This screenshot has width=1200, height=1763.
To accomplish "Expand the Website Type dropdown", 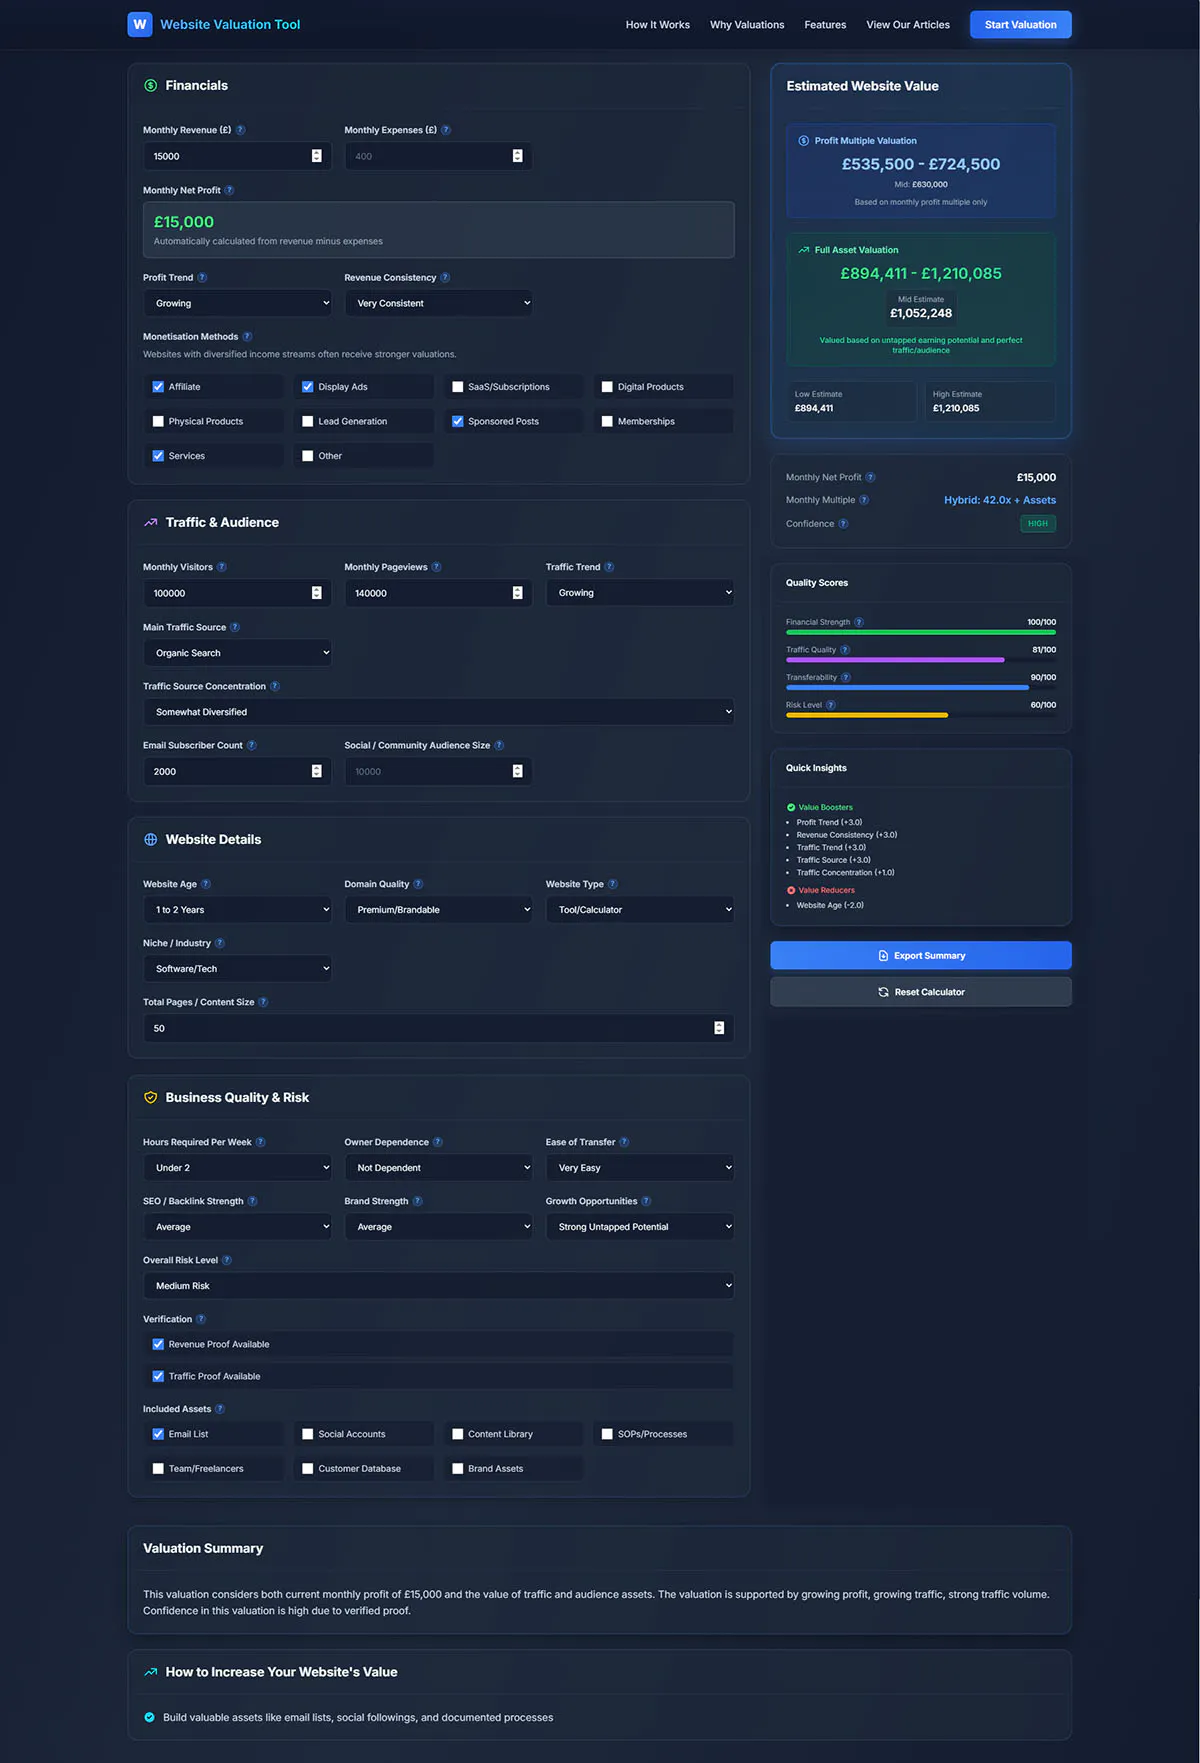I will [x=640, y=910].
